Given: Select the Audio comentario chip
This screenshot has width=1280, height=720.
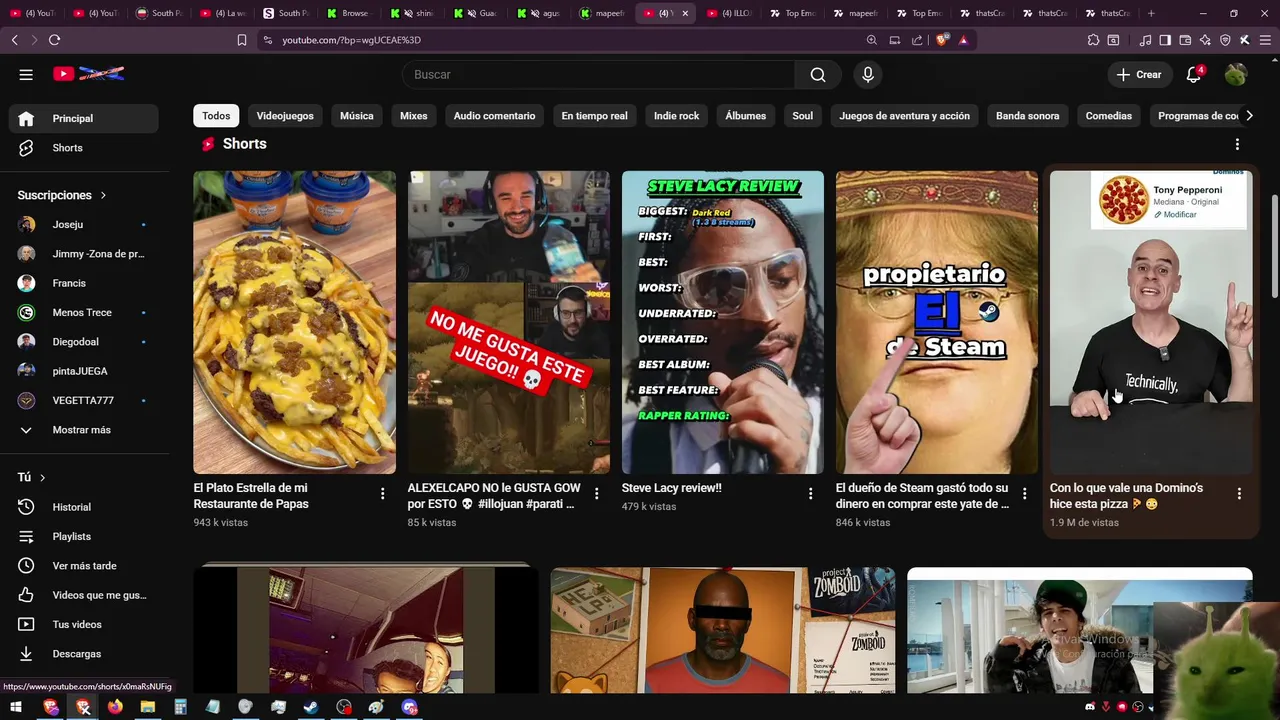Looking at the screenshot, I should pos(494,116).
